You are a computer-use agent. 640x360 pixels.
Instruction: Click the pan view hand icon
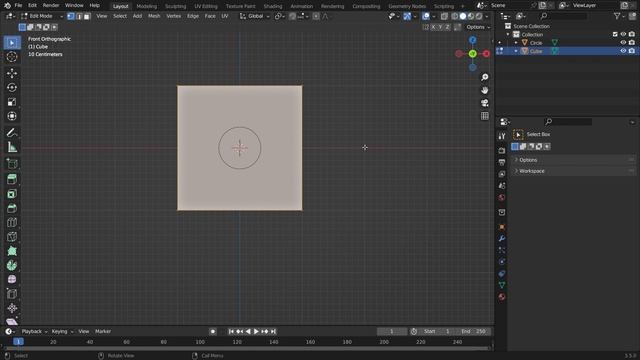click(x=484, y=90)
